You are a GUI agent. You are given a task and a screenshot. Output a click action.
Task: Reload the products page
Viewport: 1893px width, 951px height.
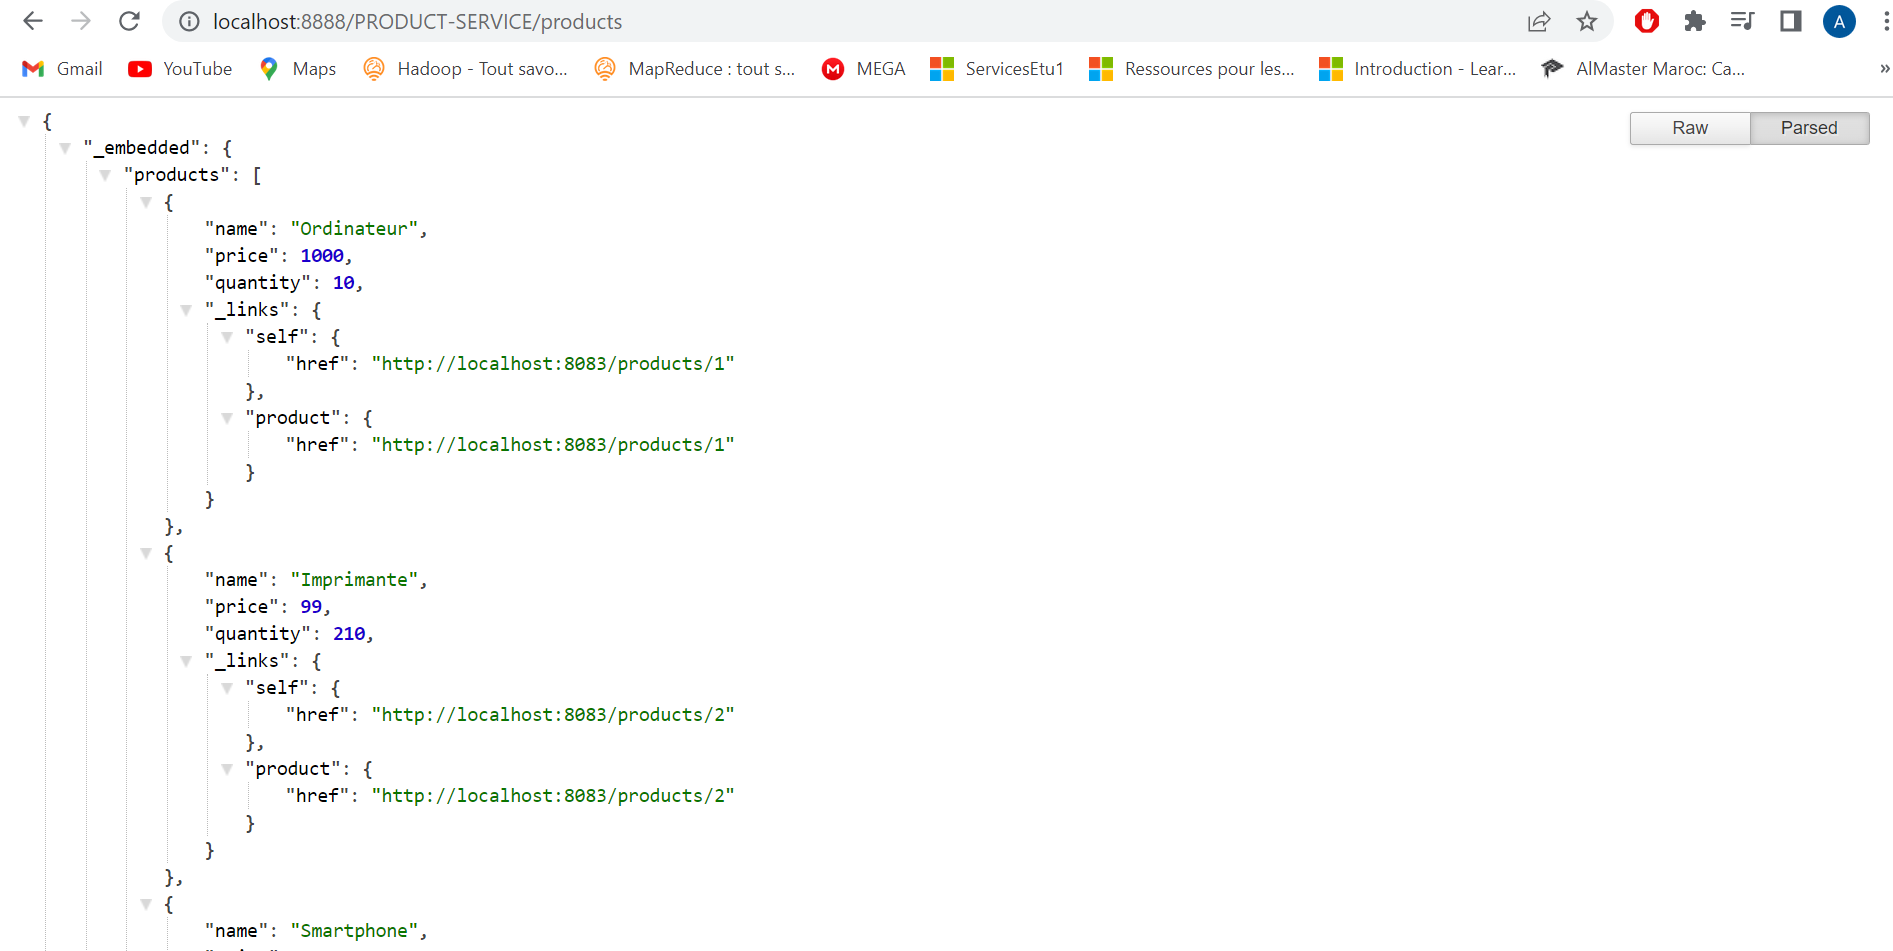(129, 20)
